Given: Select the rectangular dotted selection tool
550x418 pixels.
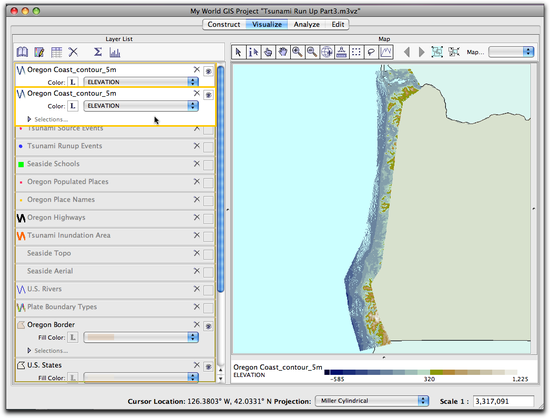Looking at the screenshot, I should click(356, 52).
